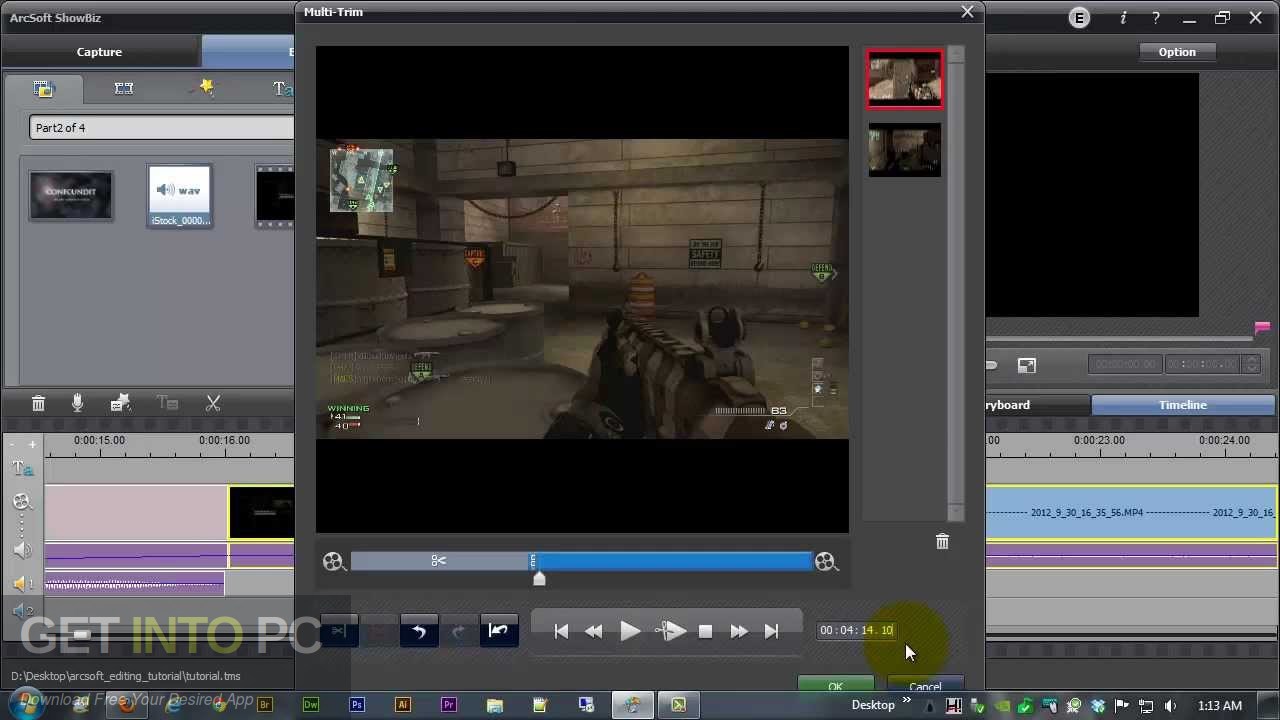Viewport: 1280px width, 720px height.
Task: Click the reset-all trim button
Action: click(498, 631)
